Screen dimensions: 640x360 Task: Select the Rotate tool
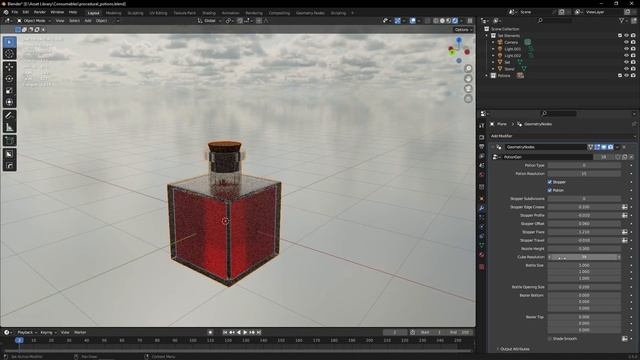(9, 78)
